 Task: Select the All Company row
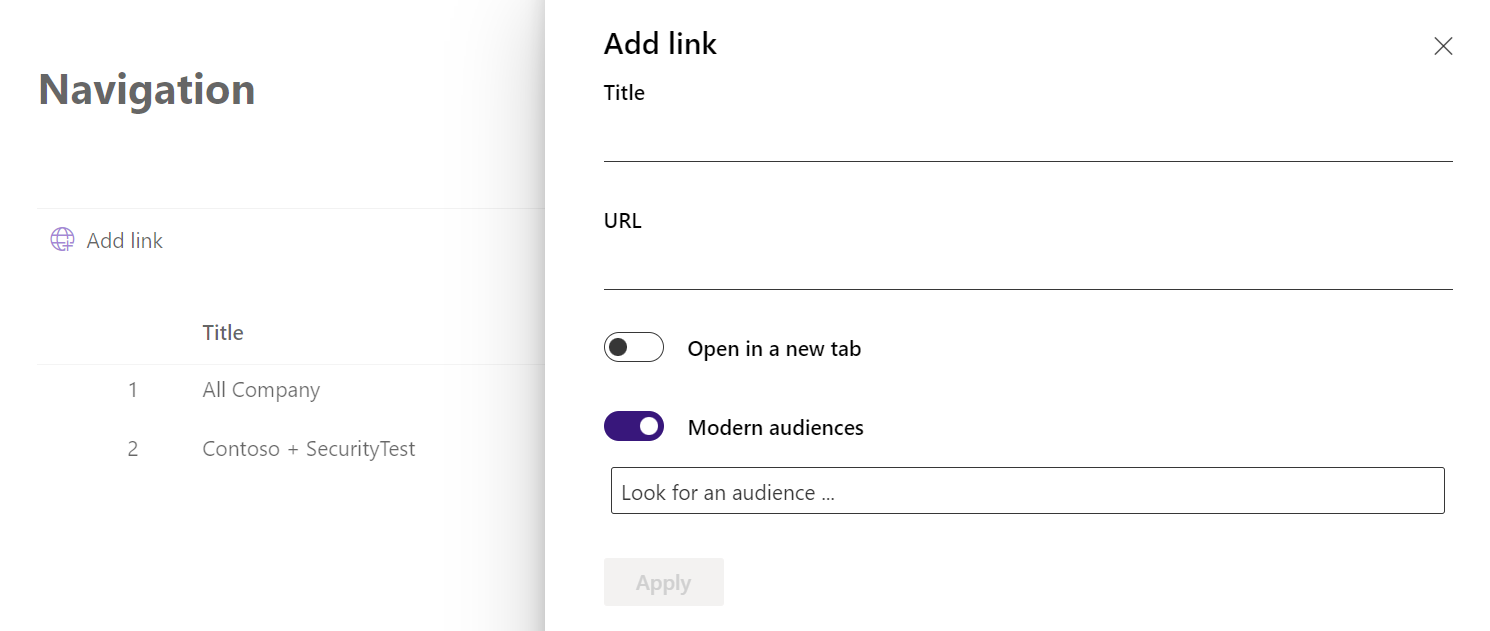[x=291, y=390]
